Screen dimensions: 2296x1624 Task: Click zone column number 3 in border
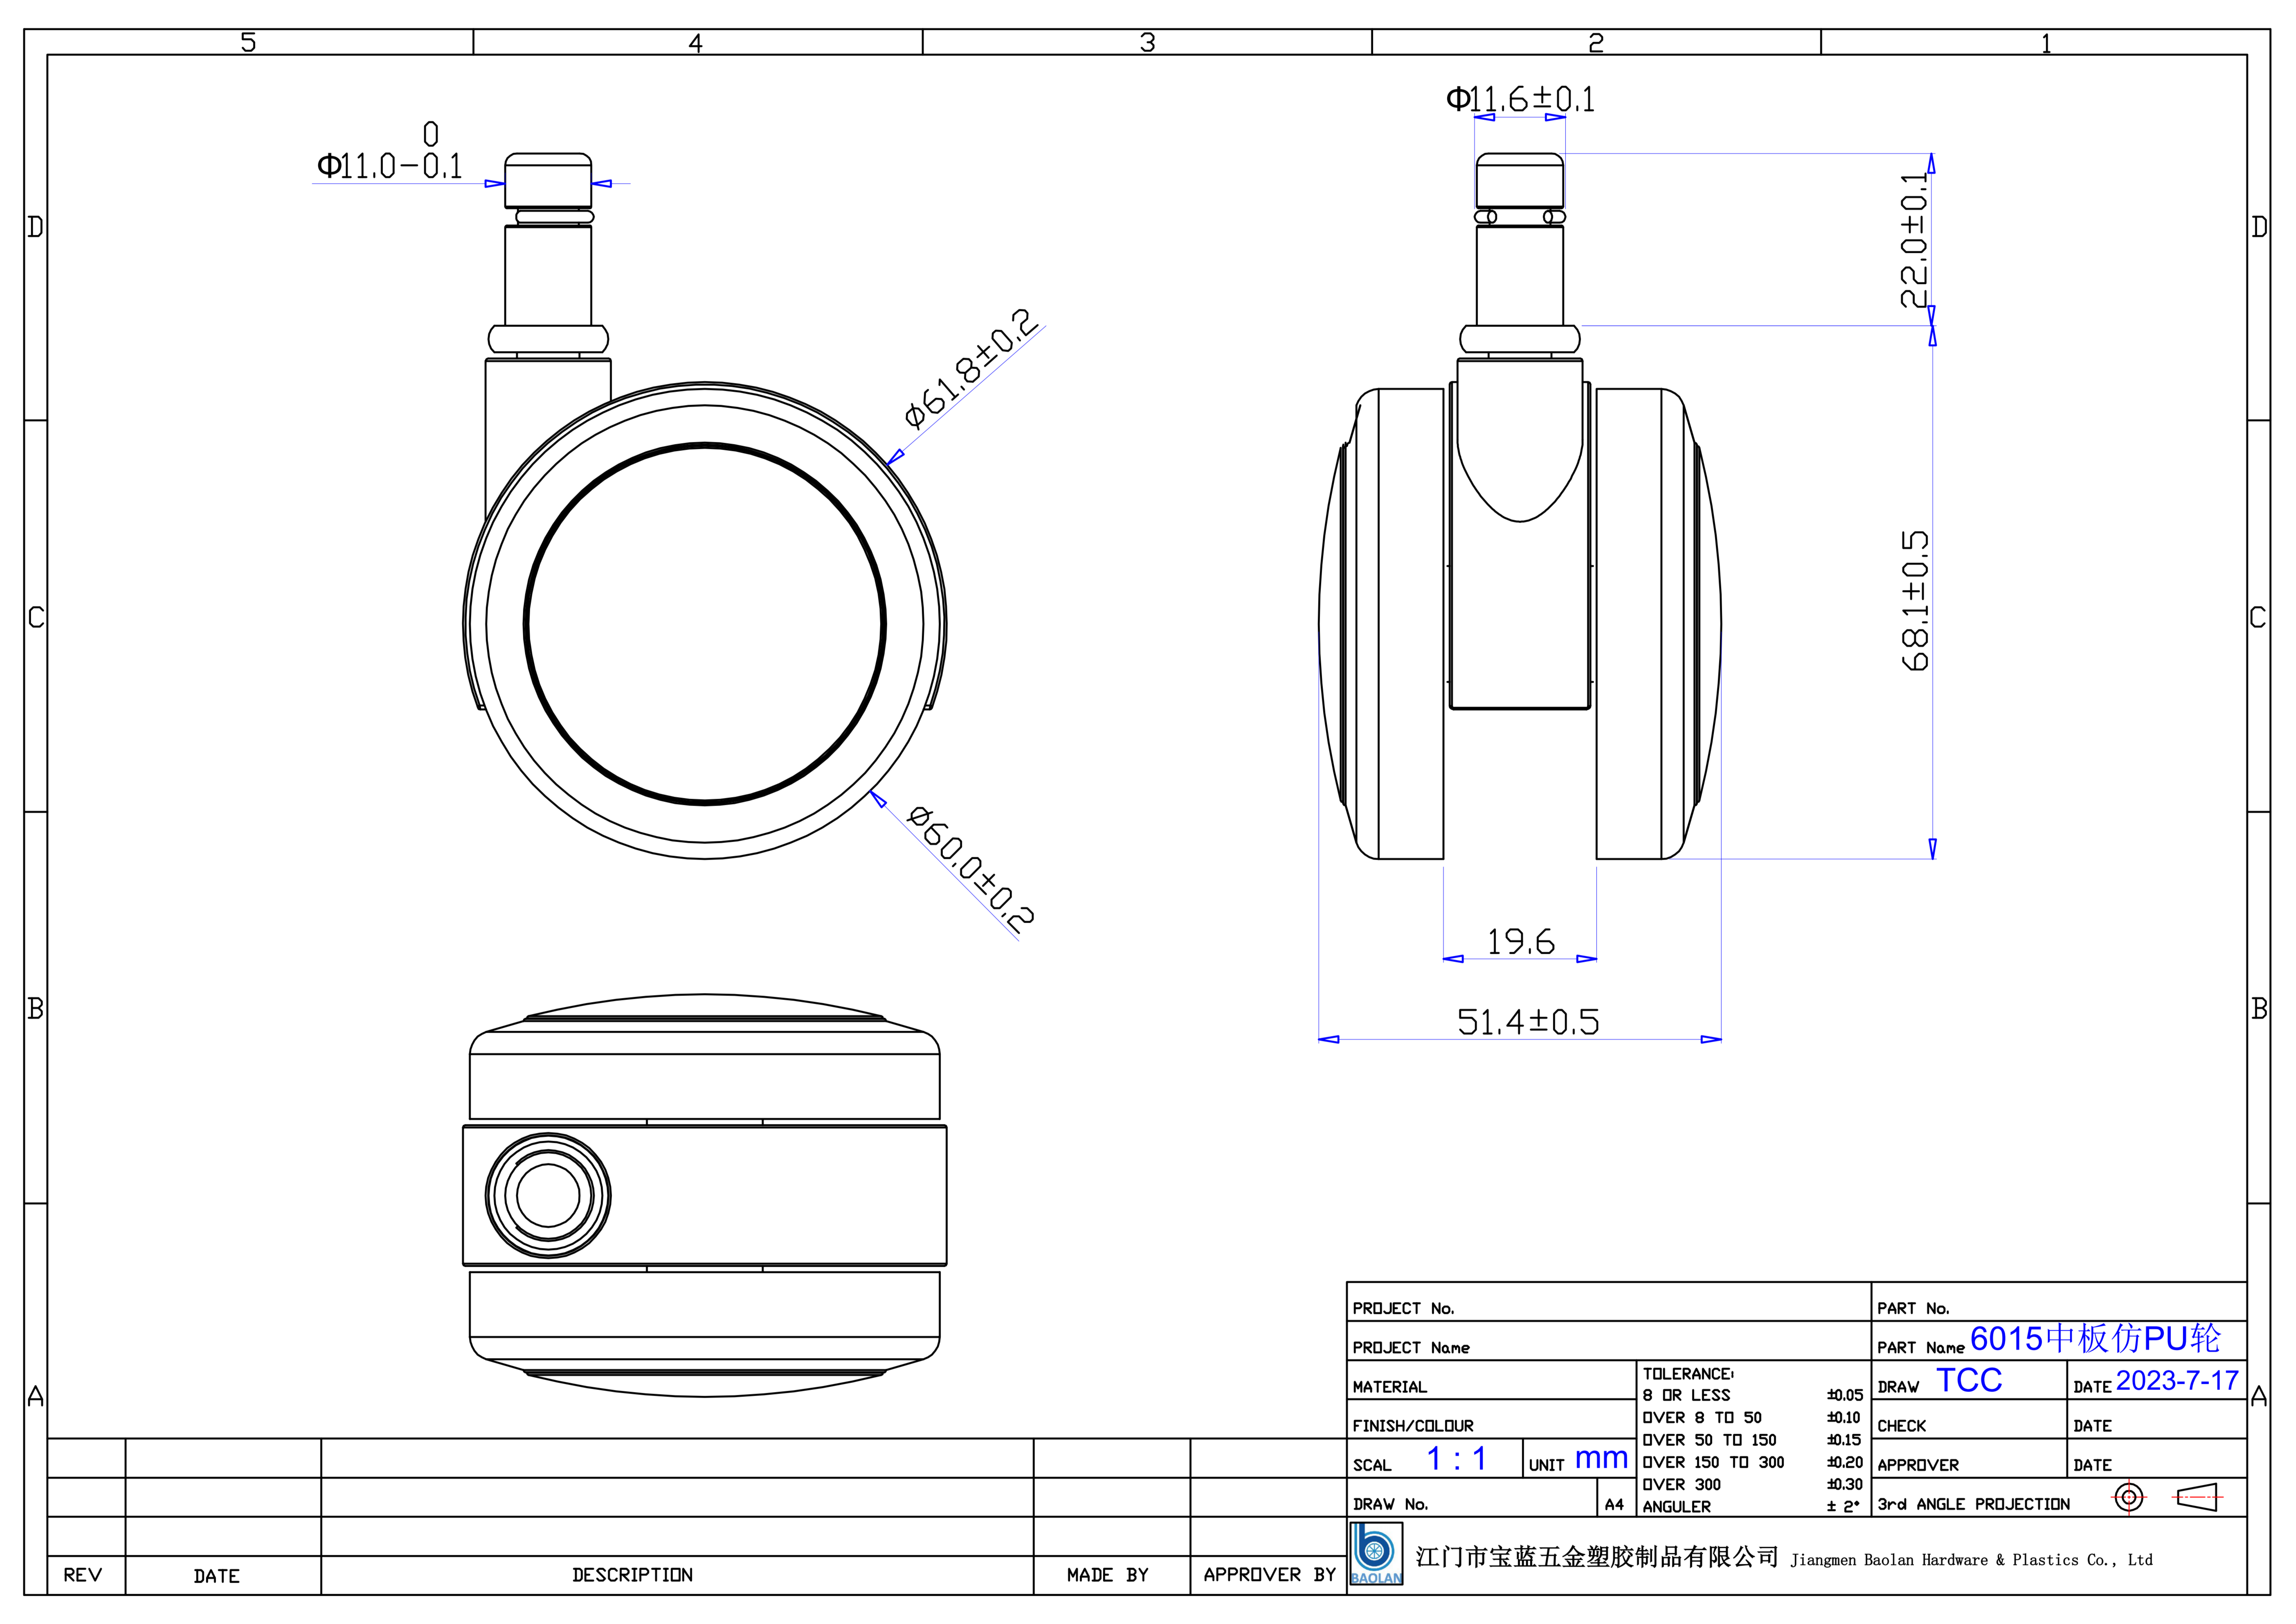[x=1148, y=42]
